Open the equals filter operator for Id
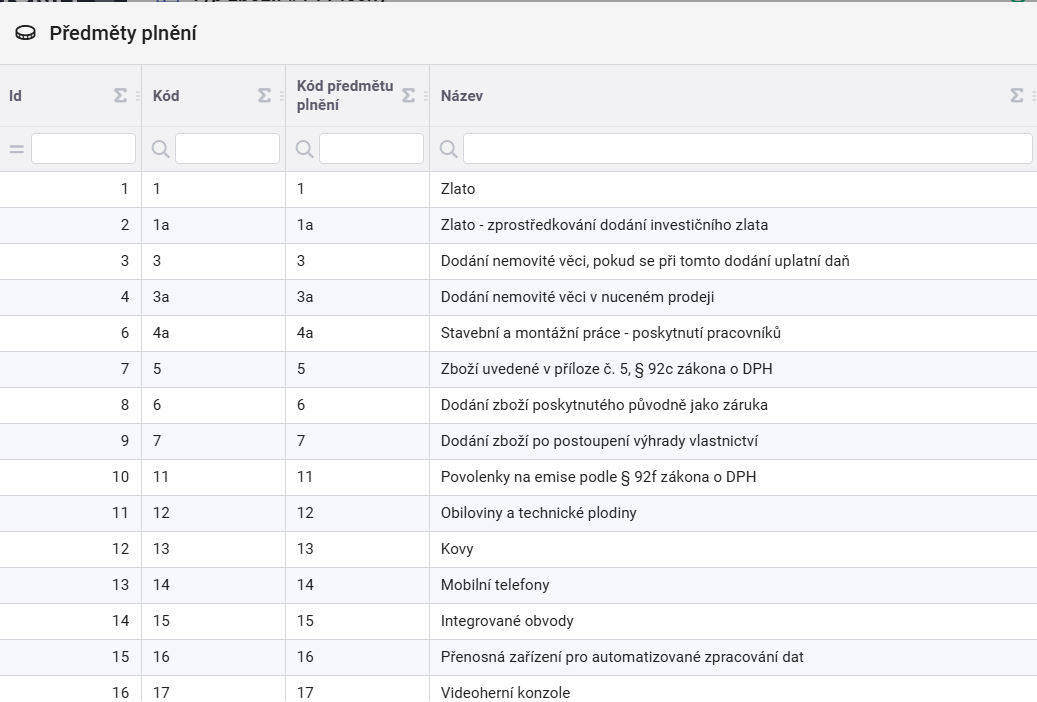The height and width of the screenshot is (702, 1037). pyautogui.click(x=16, y=149)
